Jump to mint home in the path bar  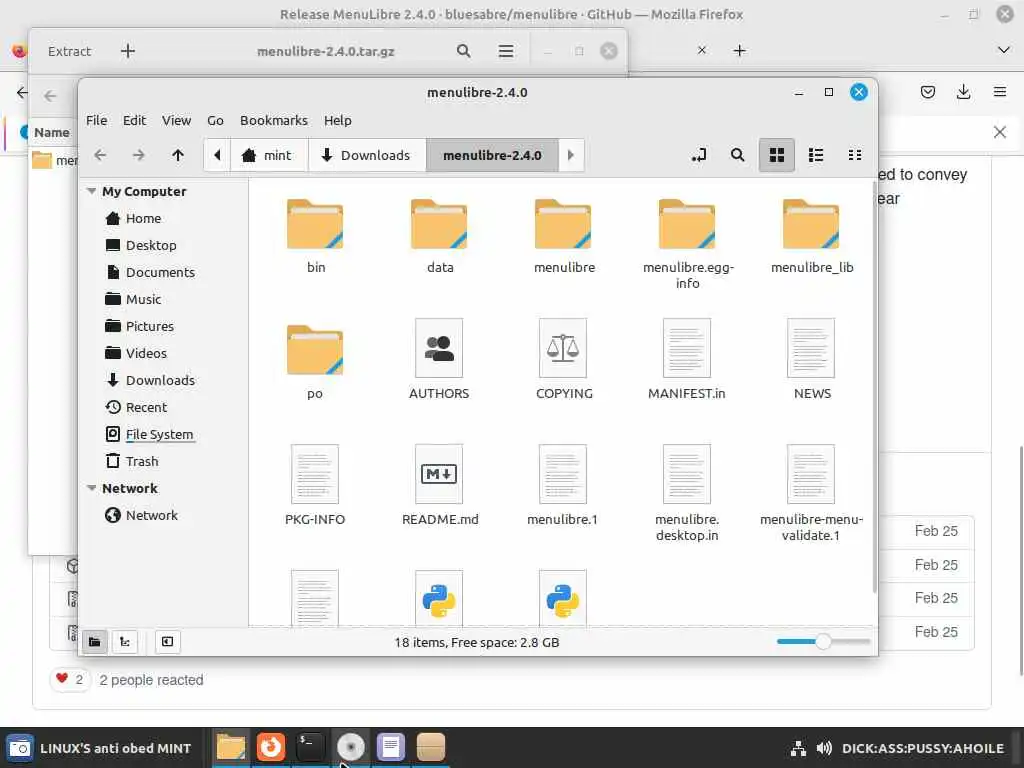[269, 155]
